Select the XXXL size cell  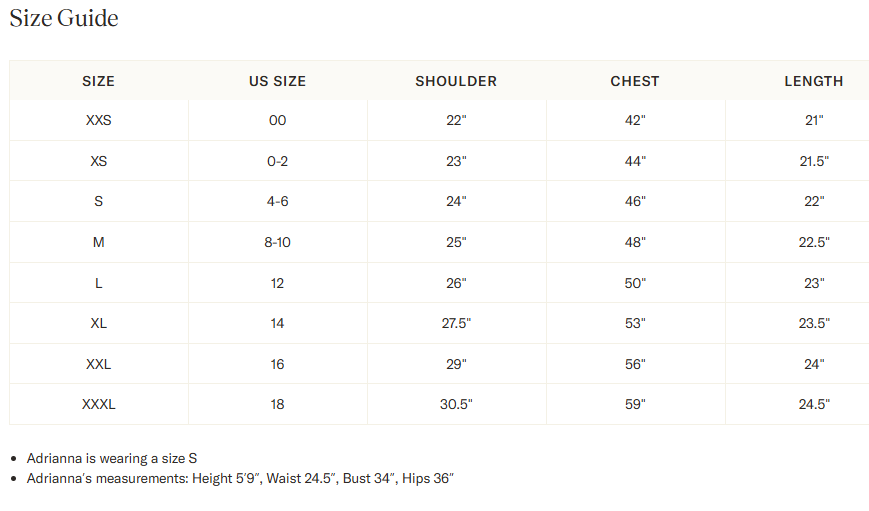coord(98,404)
